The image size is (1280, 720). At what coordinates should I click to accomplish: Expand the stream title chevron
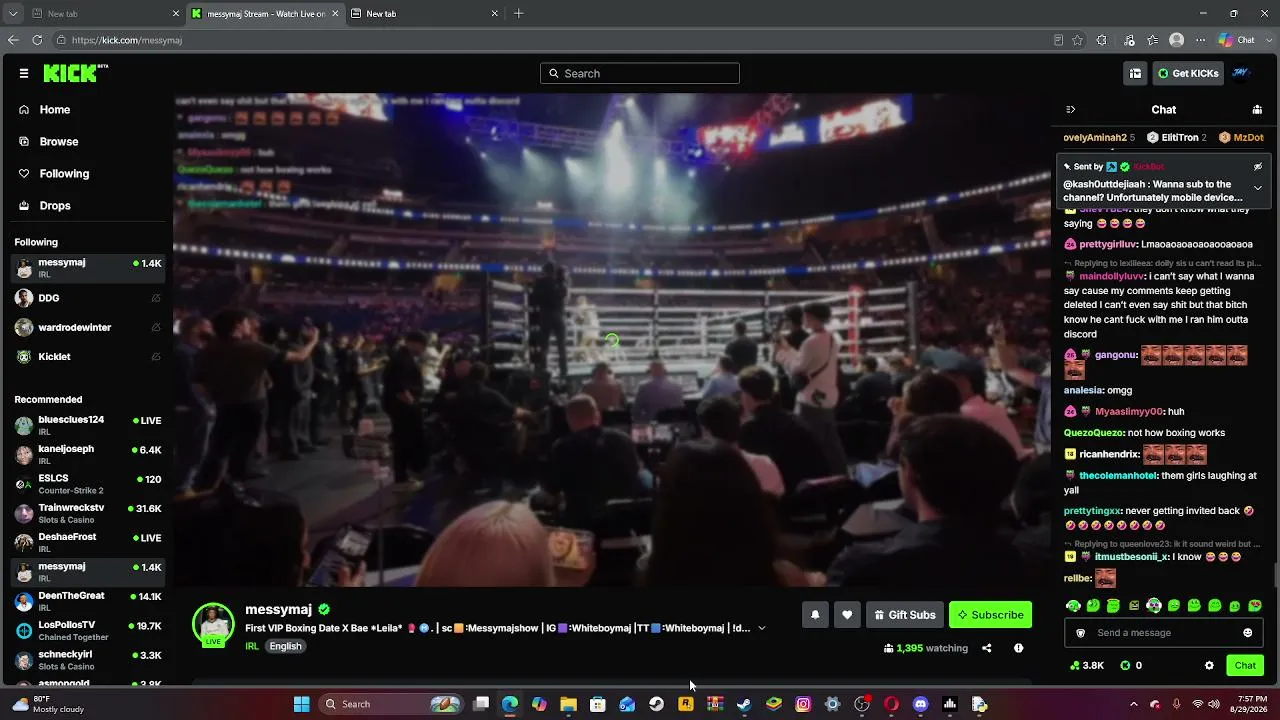point(762,628)
